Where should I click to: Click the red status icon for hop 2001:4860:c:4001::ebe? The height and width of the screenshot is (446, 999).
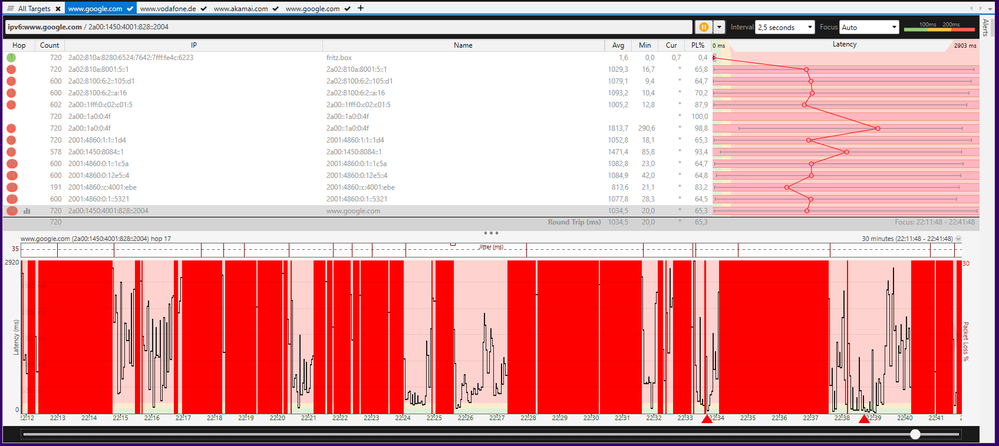pyautogui.click(x=11, y=187)
